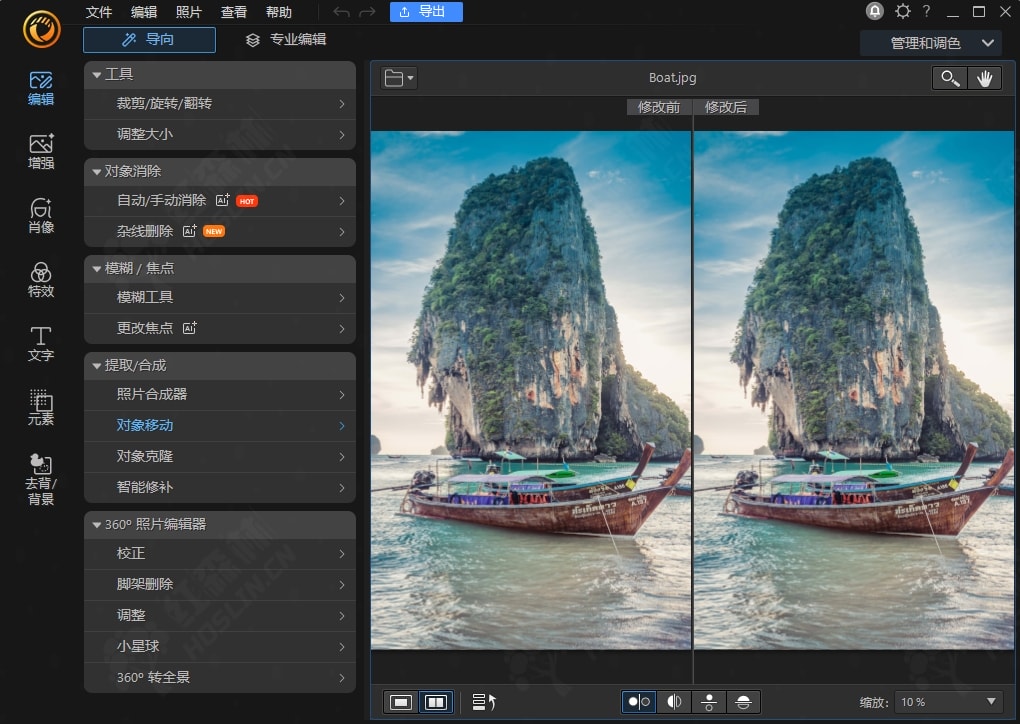Switch to single image view mode
The width and height of the screenshot is (1020, 724).
pos(401,702)
